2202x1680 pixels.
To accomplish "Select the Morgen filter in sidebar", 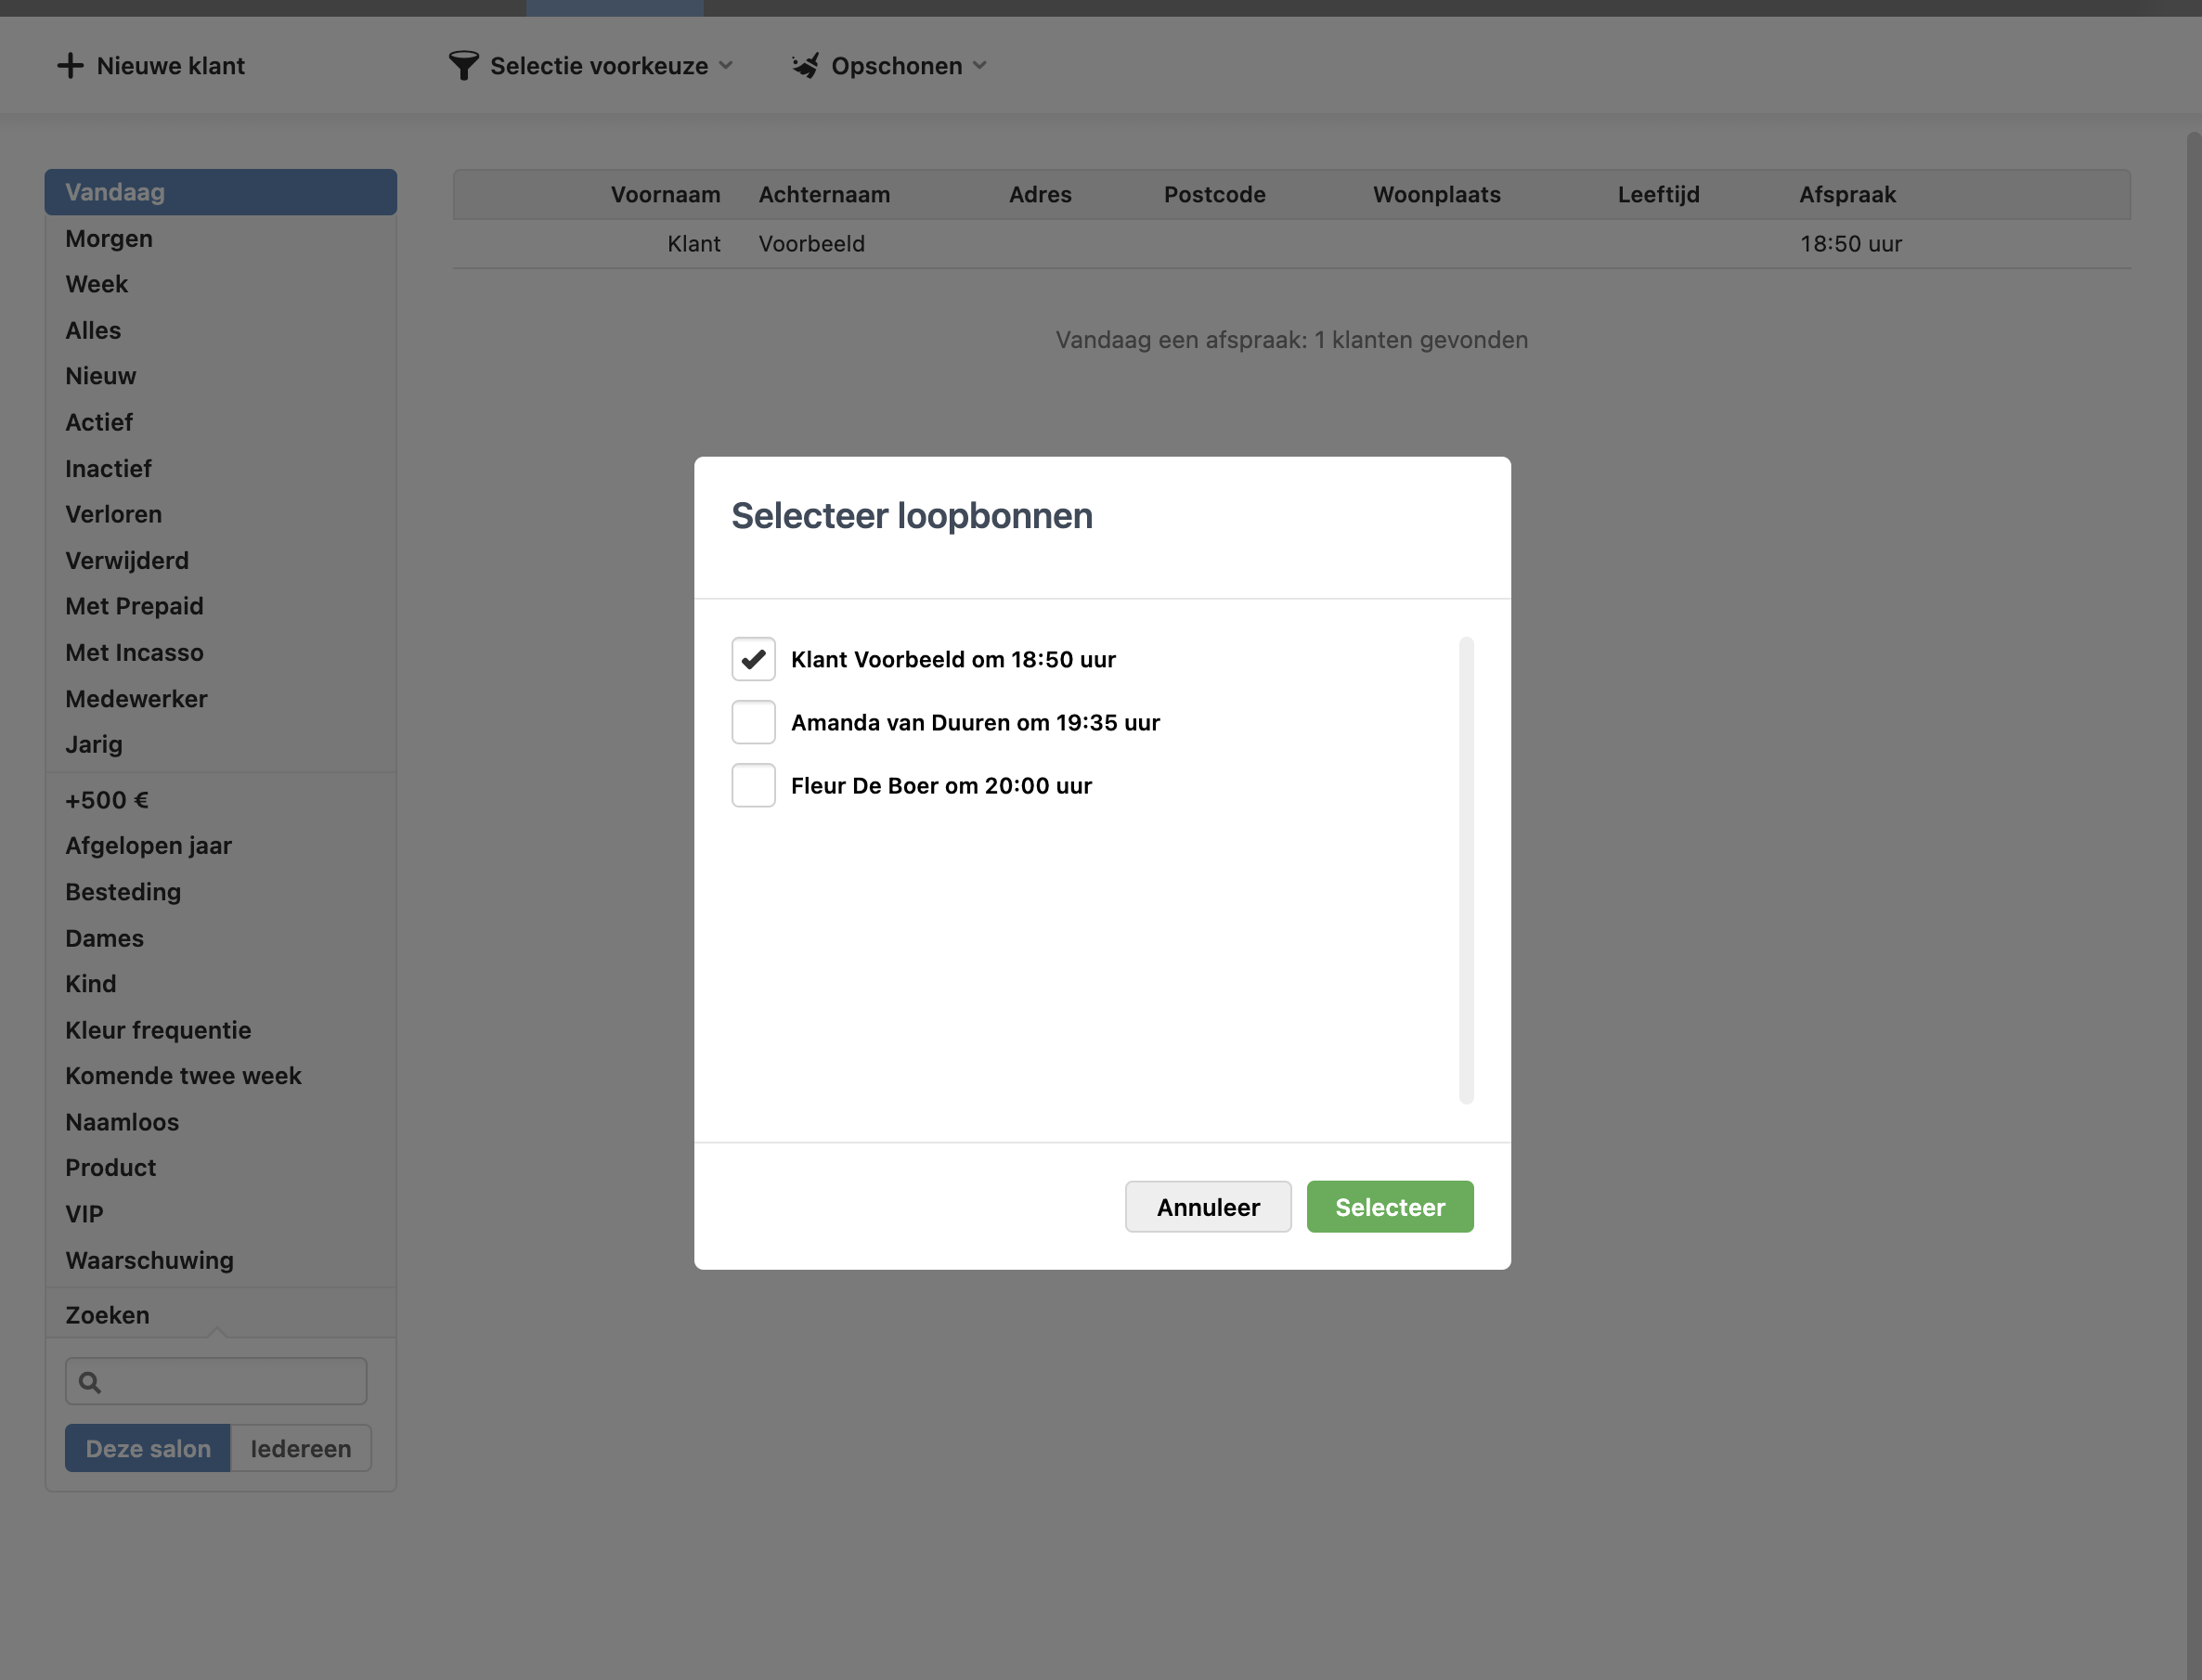I will 109,238.
